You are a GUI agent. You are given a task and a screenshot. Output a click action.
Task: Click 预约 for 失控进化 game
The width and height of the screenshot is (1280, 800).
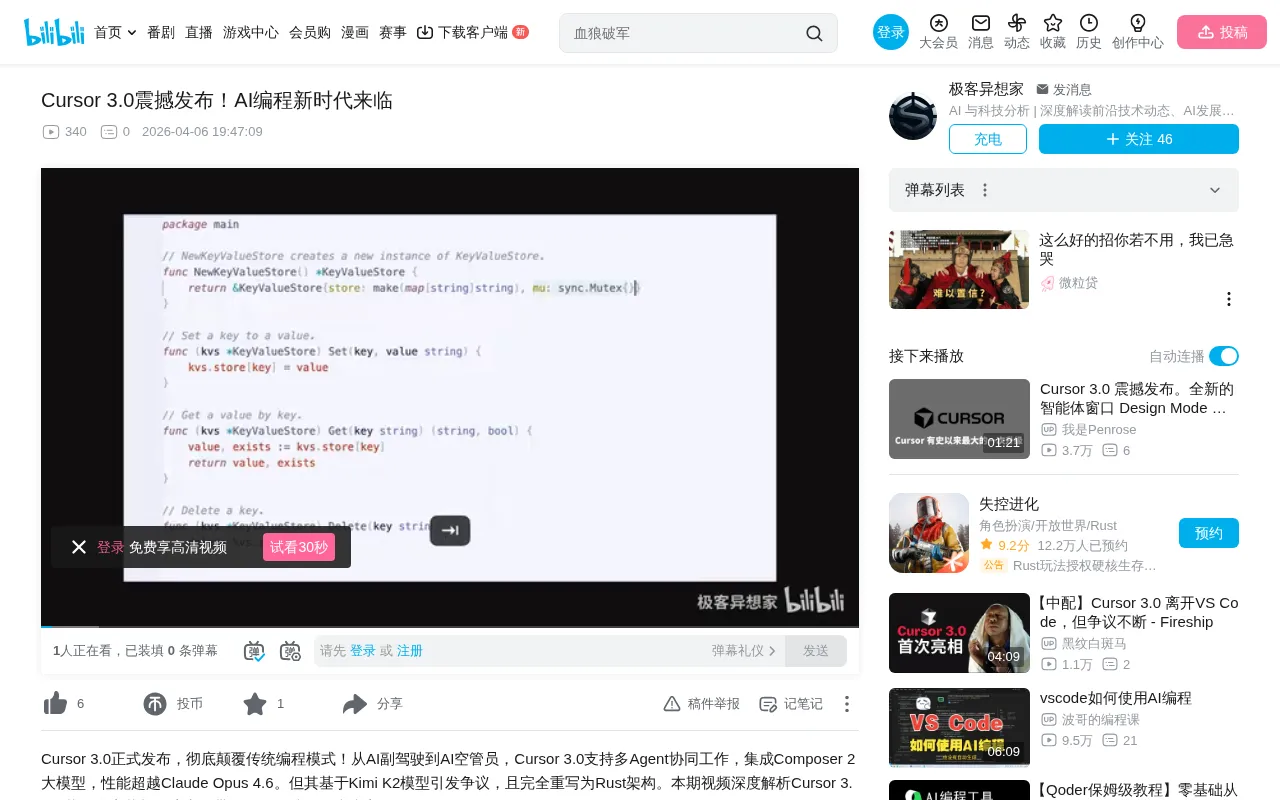1209,533
